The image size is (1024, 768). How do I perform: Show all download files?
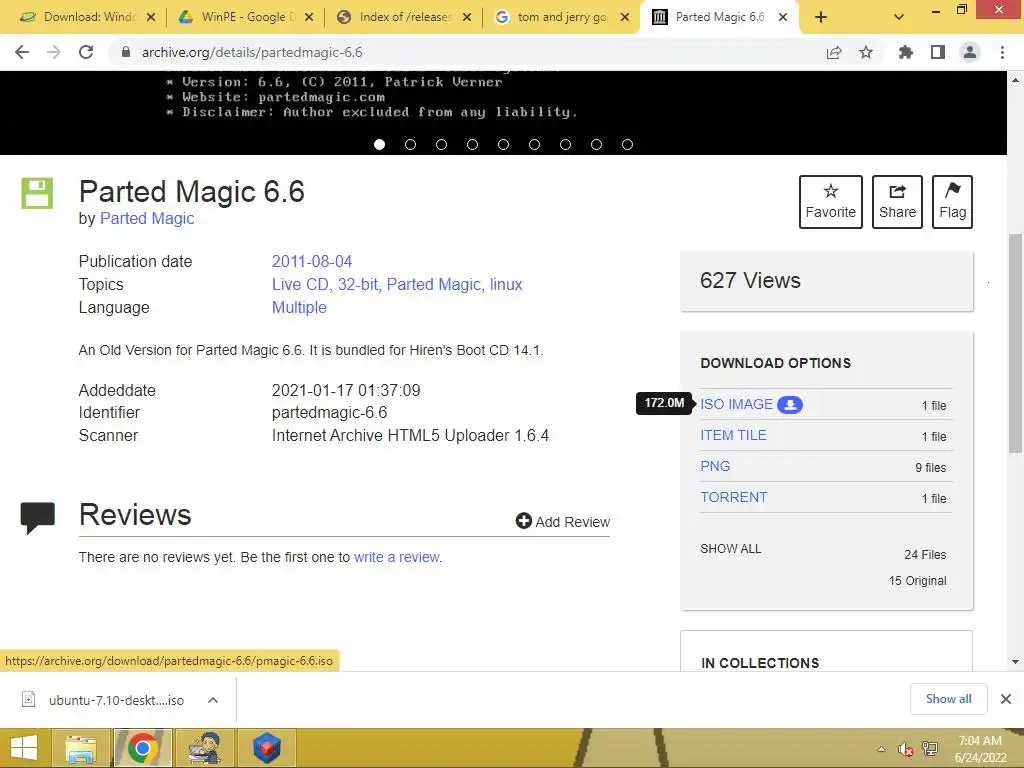coord(731,549)
